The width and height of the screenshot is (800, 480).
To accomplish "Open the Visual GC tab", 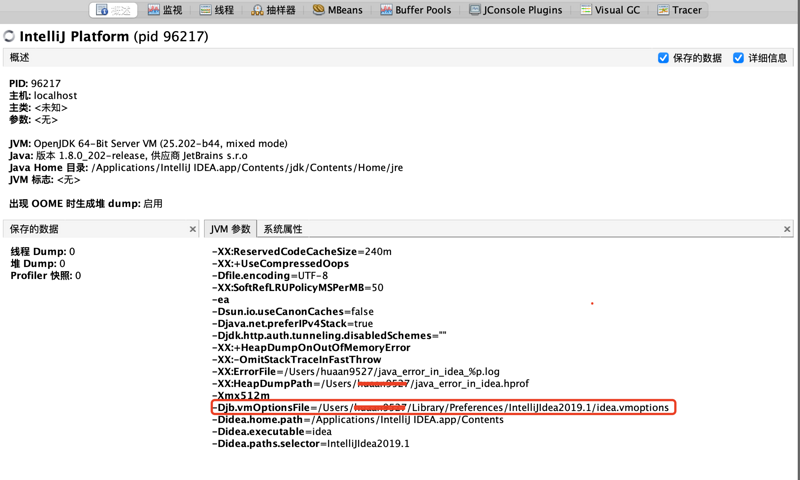I will [610, 10].
